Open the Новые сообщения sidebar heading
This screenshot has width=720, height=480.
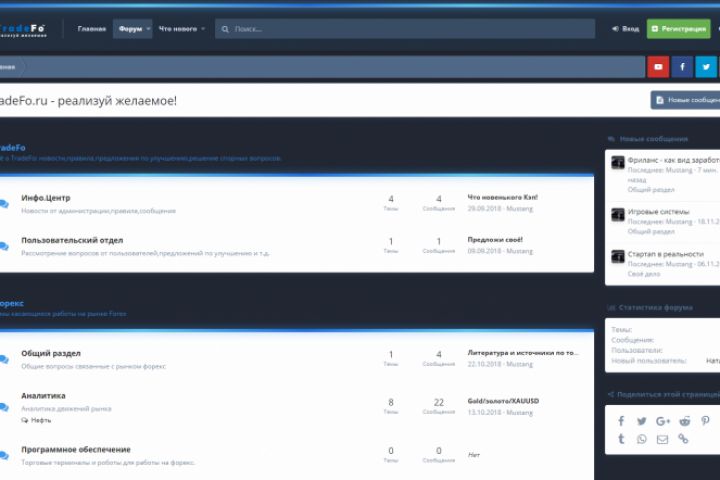tap(654, 139)
